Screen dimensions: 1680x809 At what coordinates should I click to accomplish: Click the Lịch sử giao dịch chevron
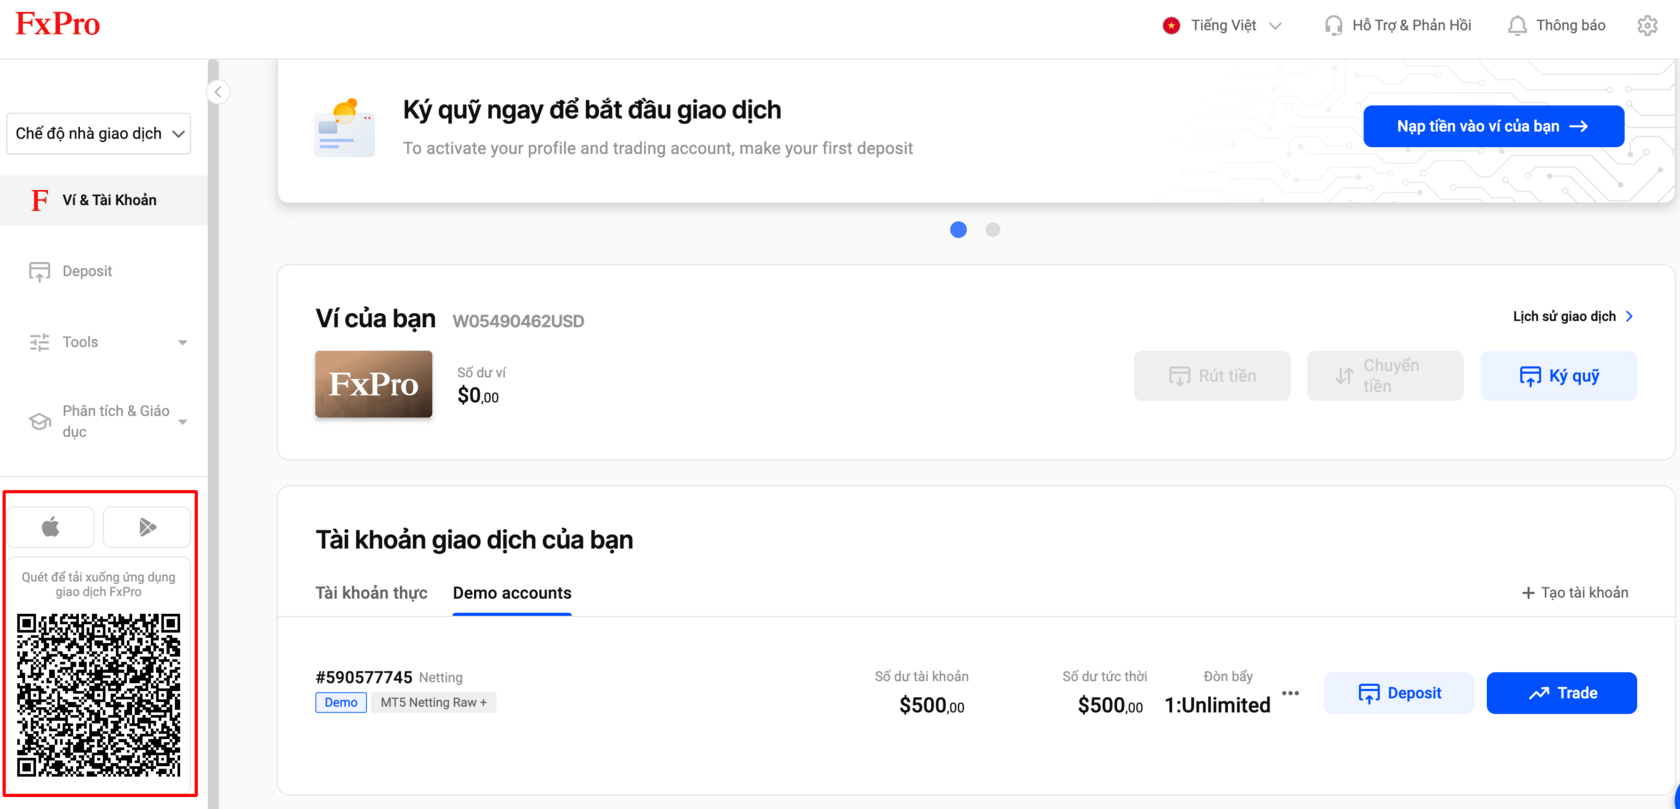pos(1630,317)
